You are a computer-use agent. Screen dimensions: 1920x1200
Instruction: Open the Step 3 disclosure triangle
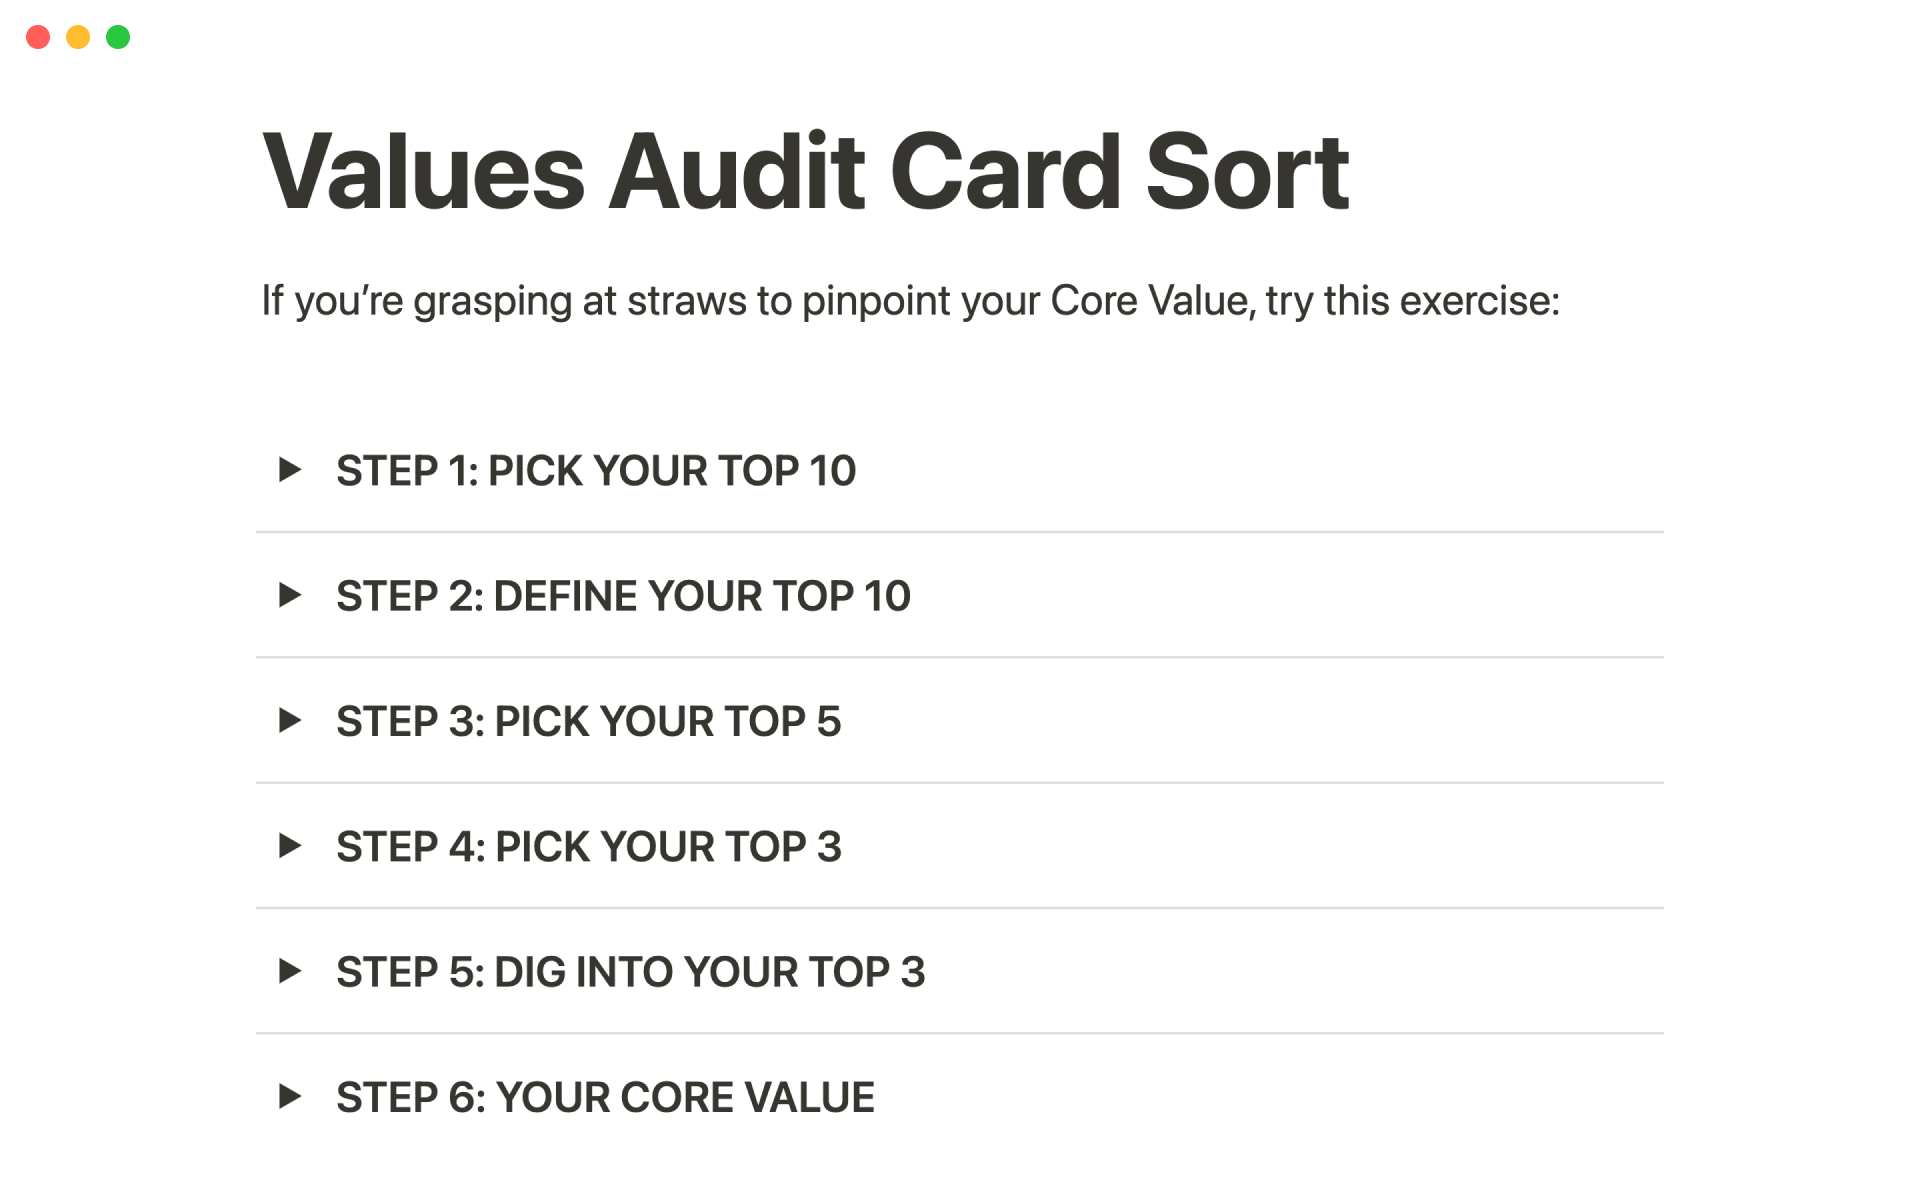point(290,721)
